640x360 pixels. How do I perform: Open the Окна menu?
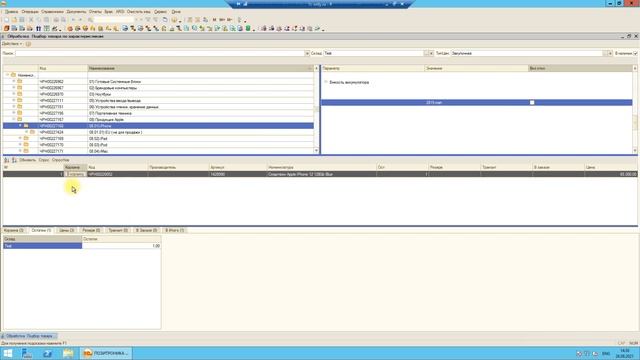point(176,12)
